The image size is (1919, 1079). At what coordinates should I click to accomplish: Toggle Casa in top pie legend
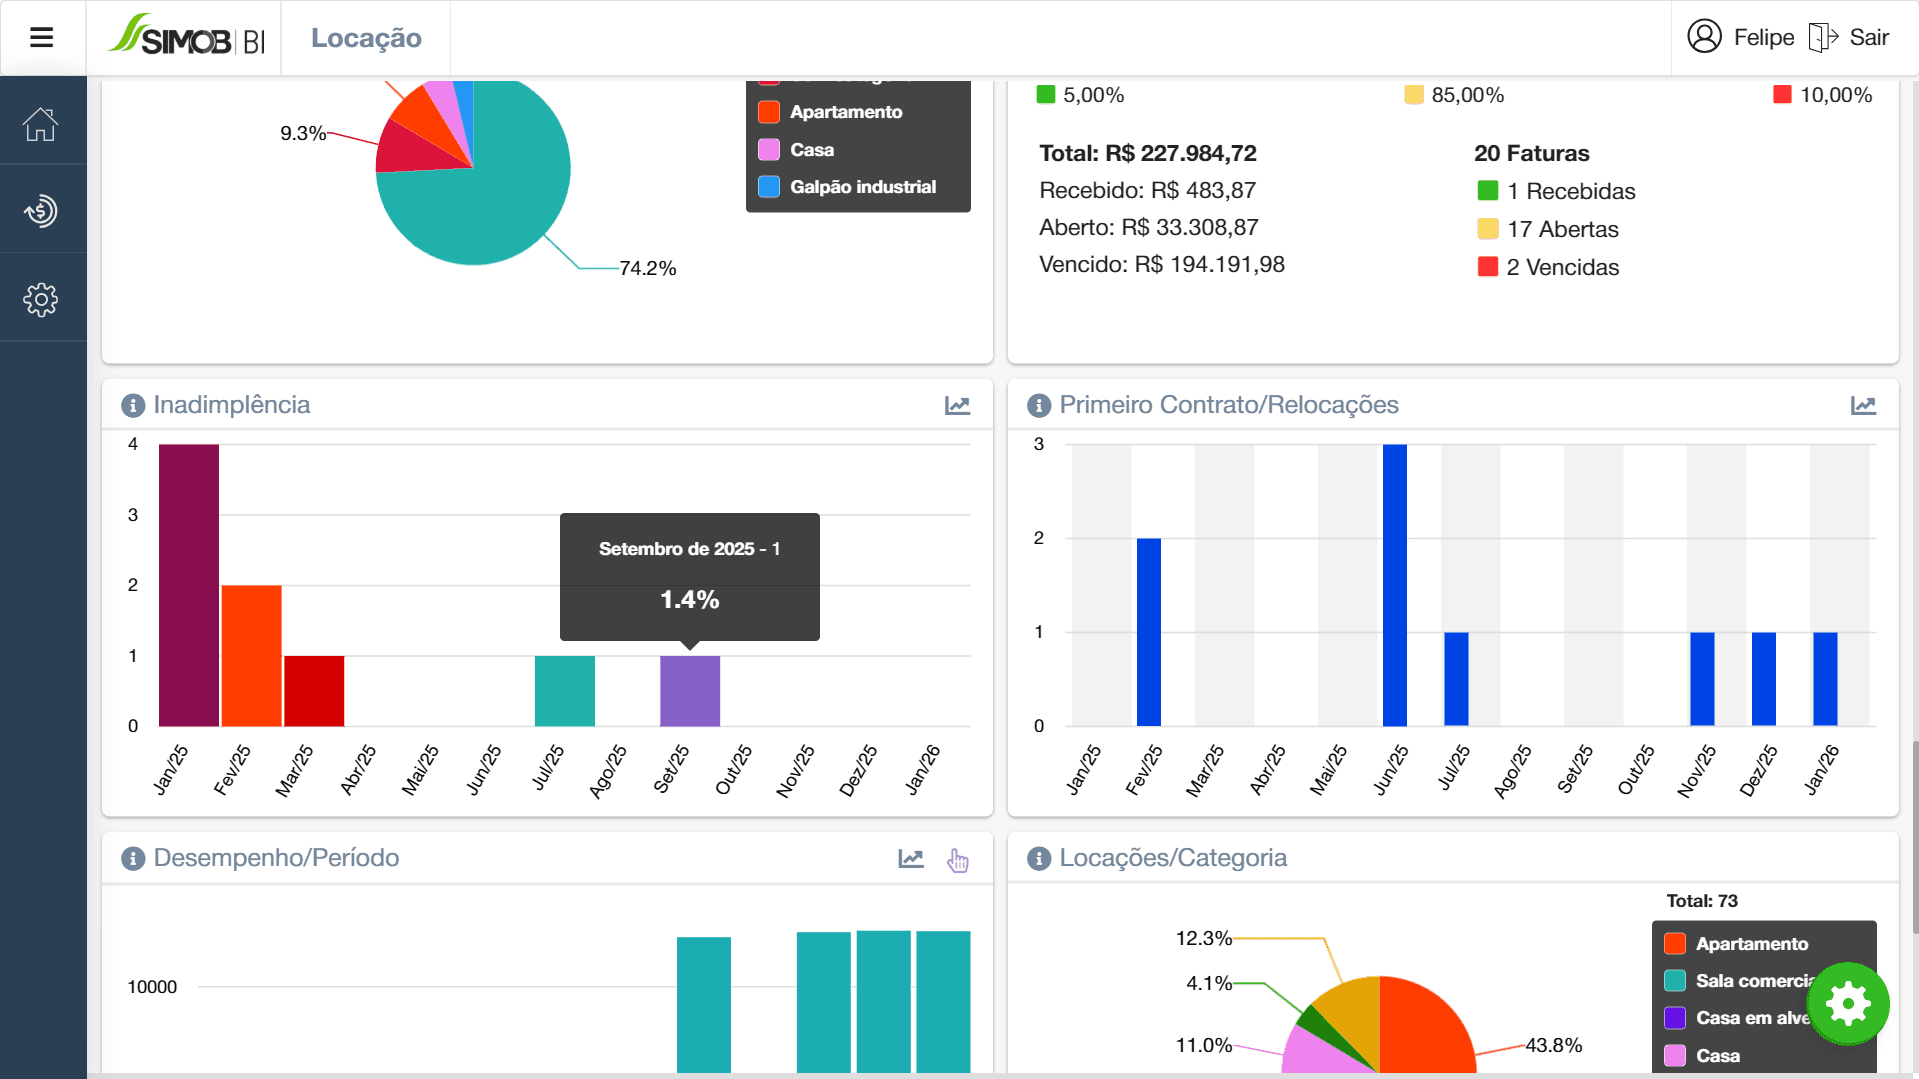point(811,150)
